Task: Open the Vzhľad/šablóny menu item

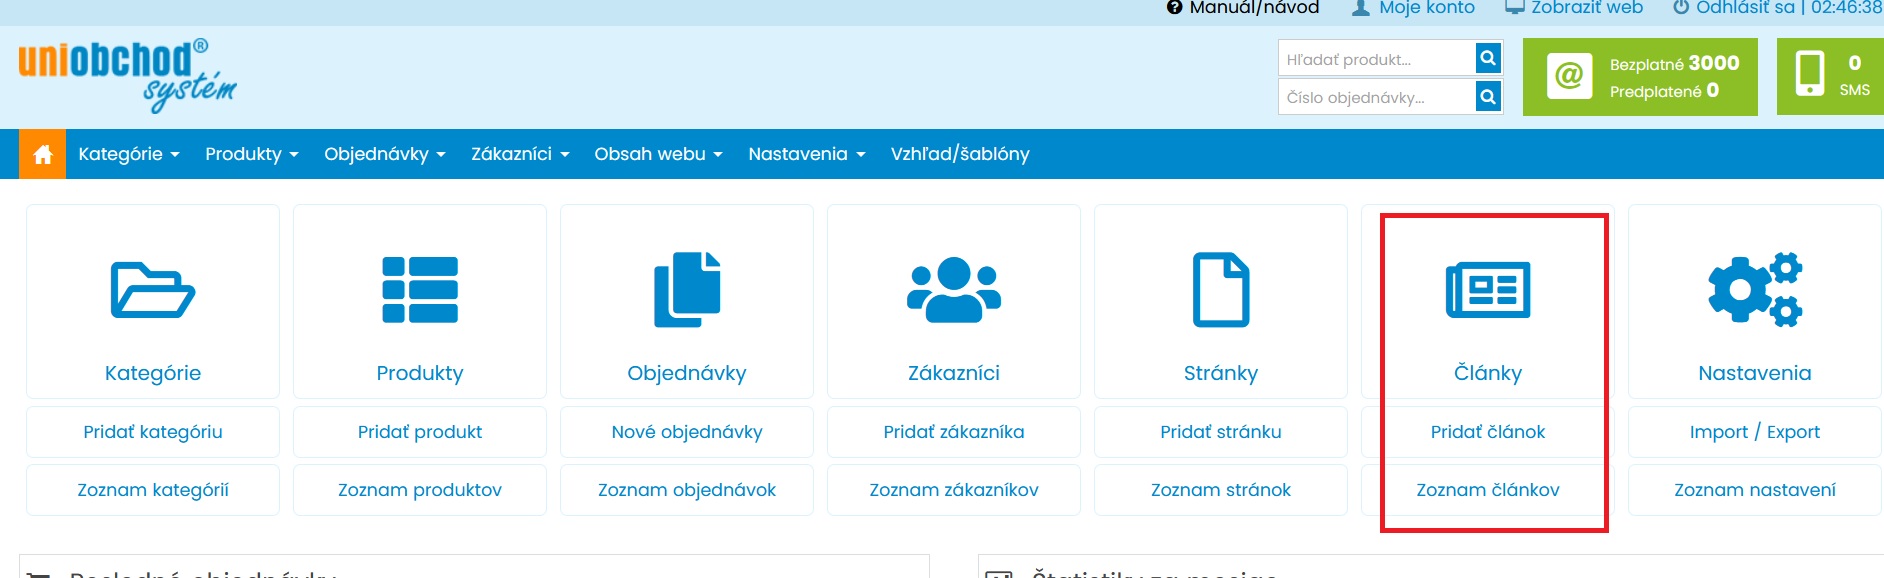Action: (x=960, y=154)
